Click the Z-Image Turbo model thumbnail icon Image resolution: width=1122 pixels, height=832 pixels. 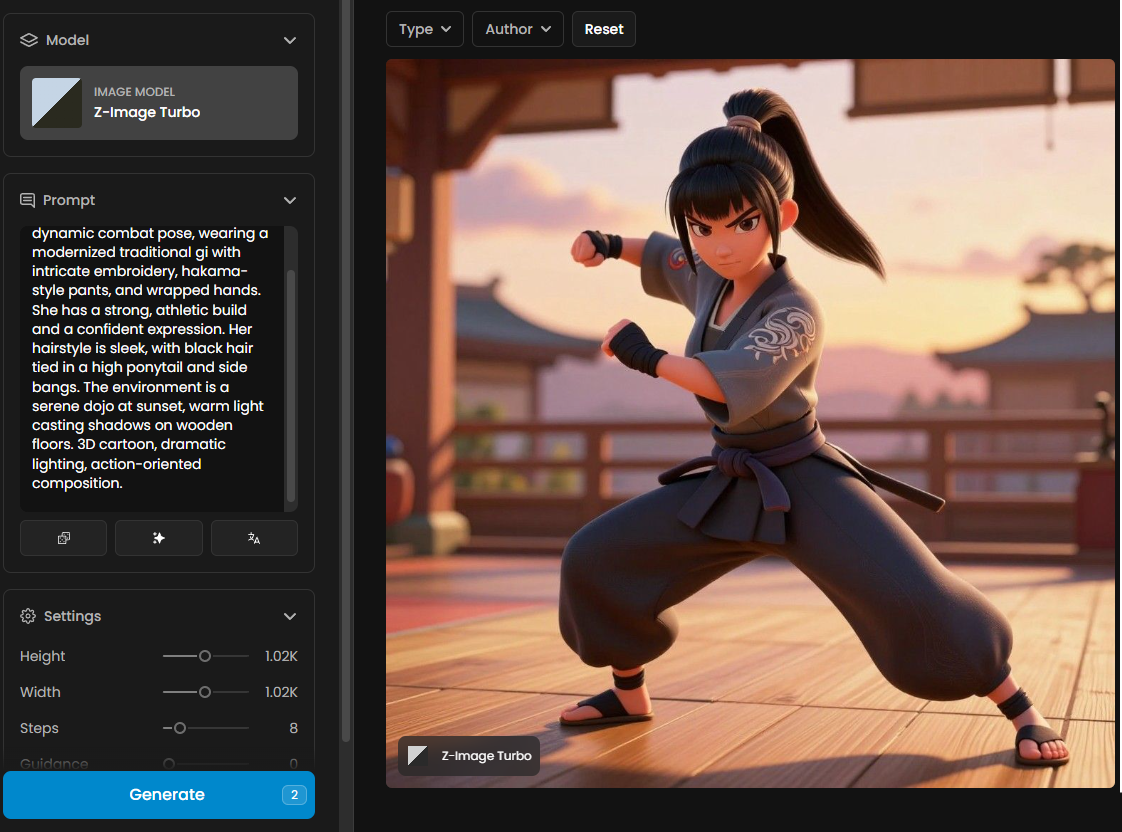point(57,103)
